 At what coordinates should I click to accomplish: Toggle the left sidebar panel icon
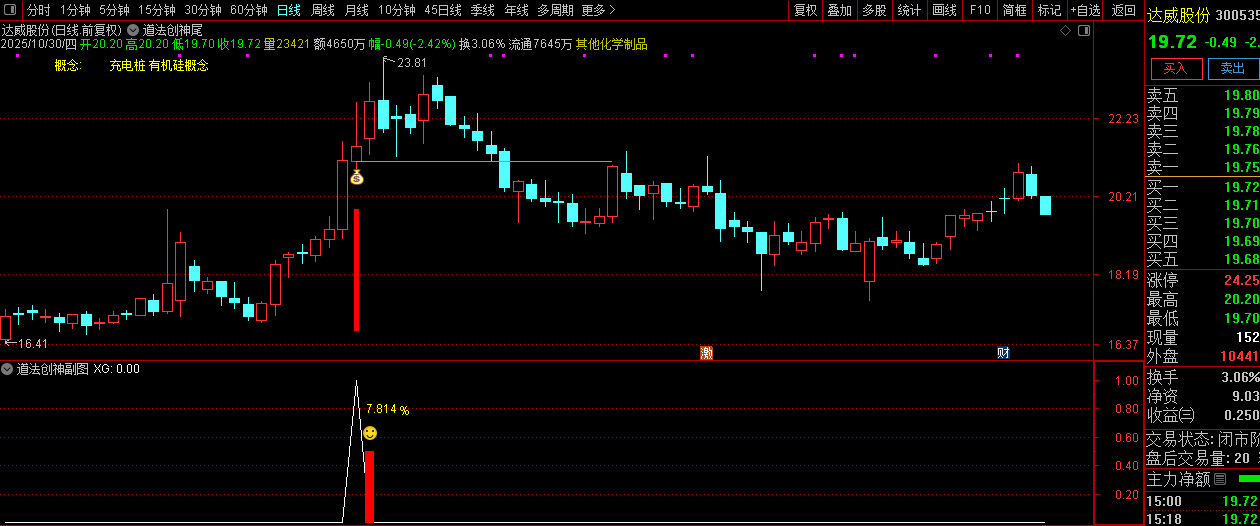[x=10, y=10]
